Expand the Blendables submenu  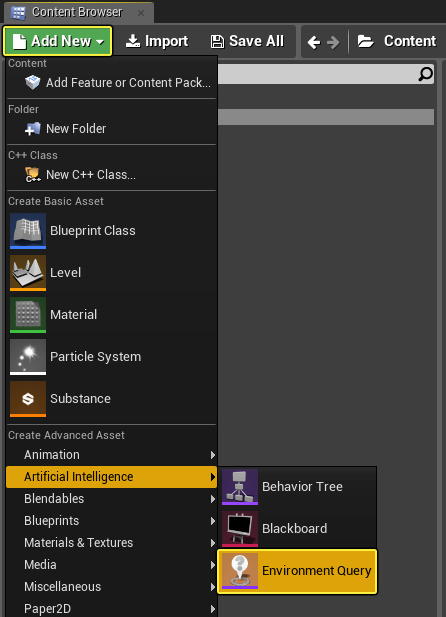(111, 499)
